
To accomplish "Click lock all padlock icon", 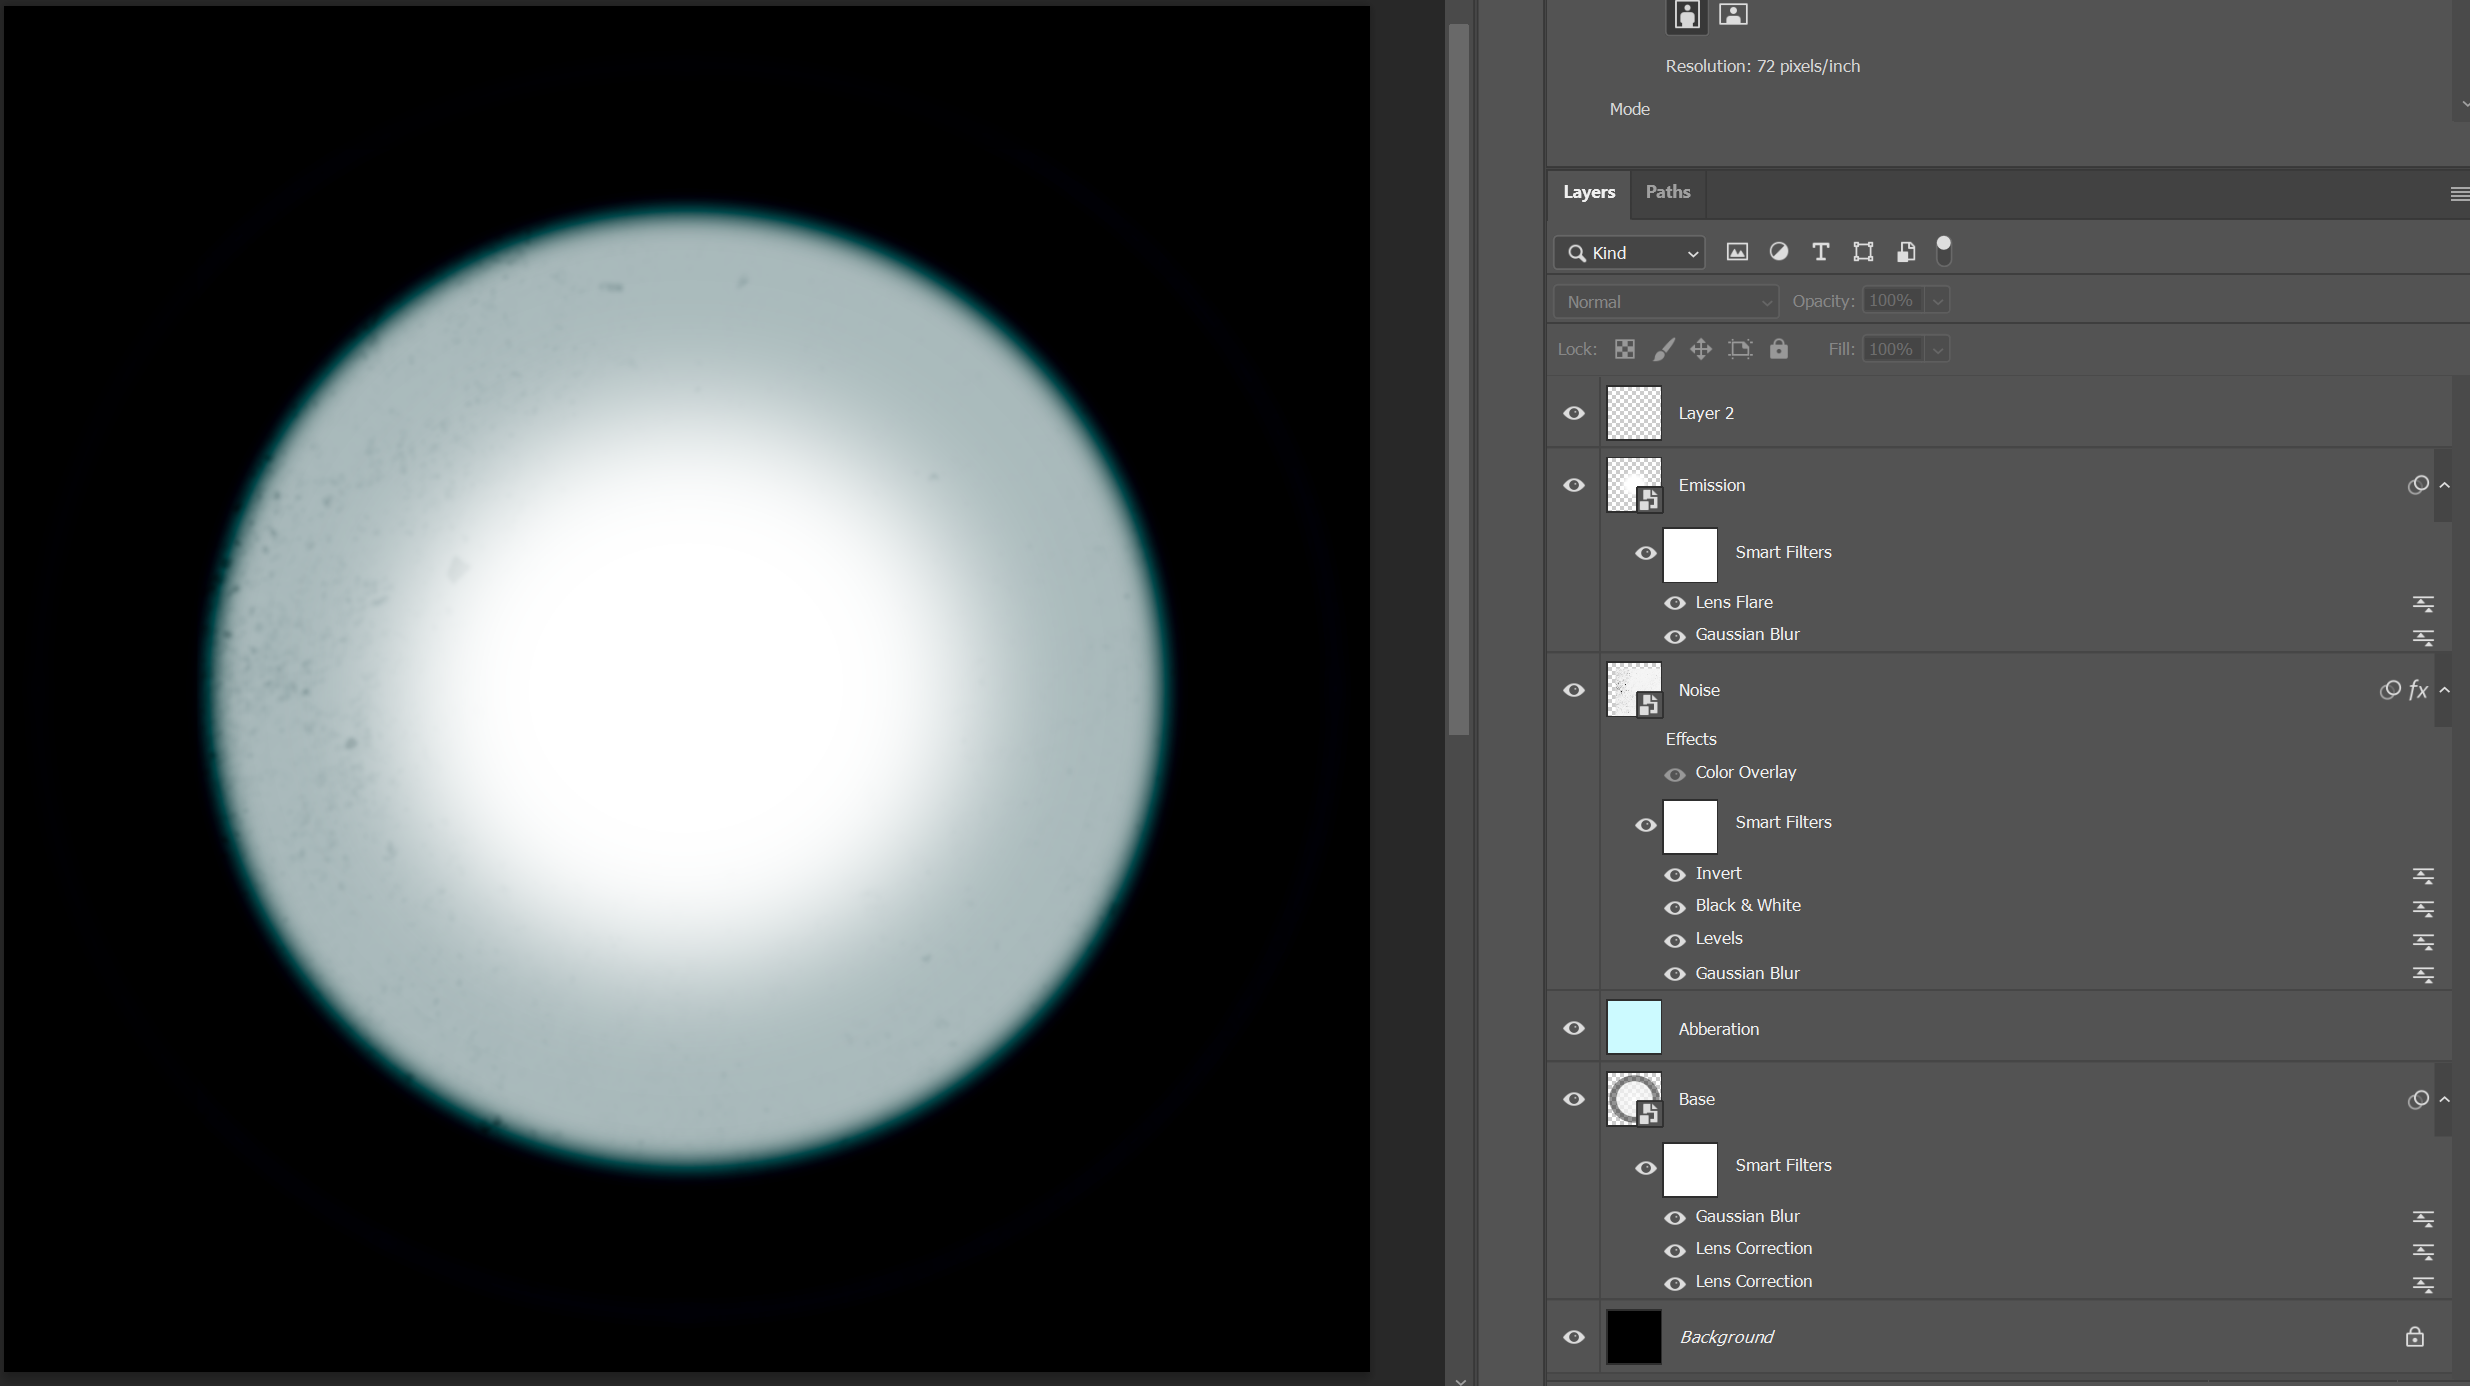I will pos(1779,349).
